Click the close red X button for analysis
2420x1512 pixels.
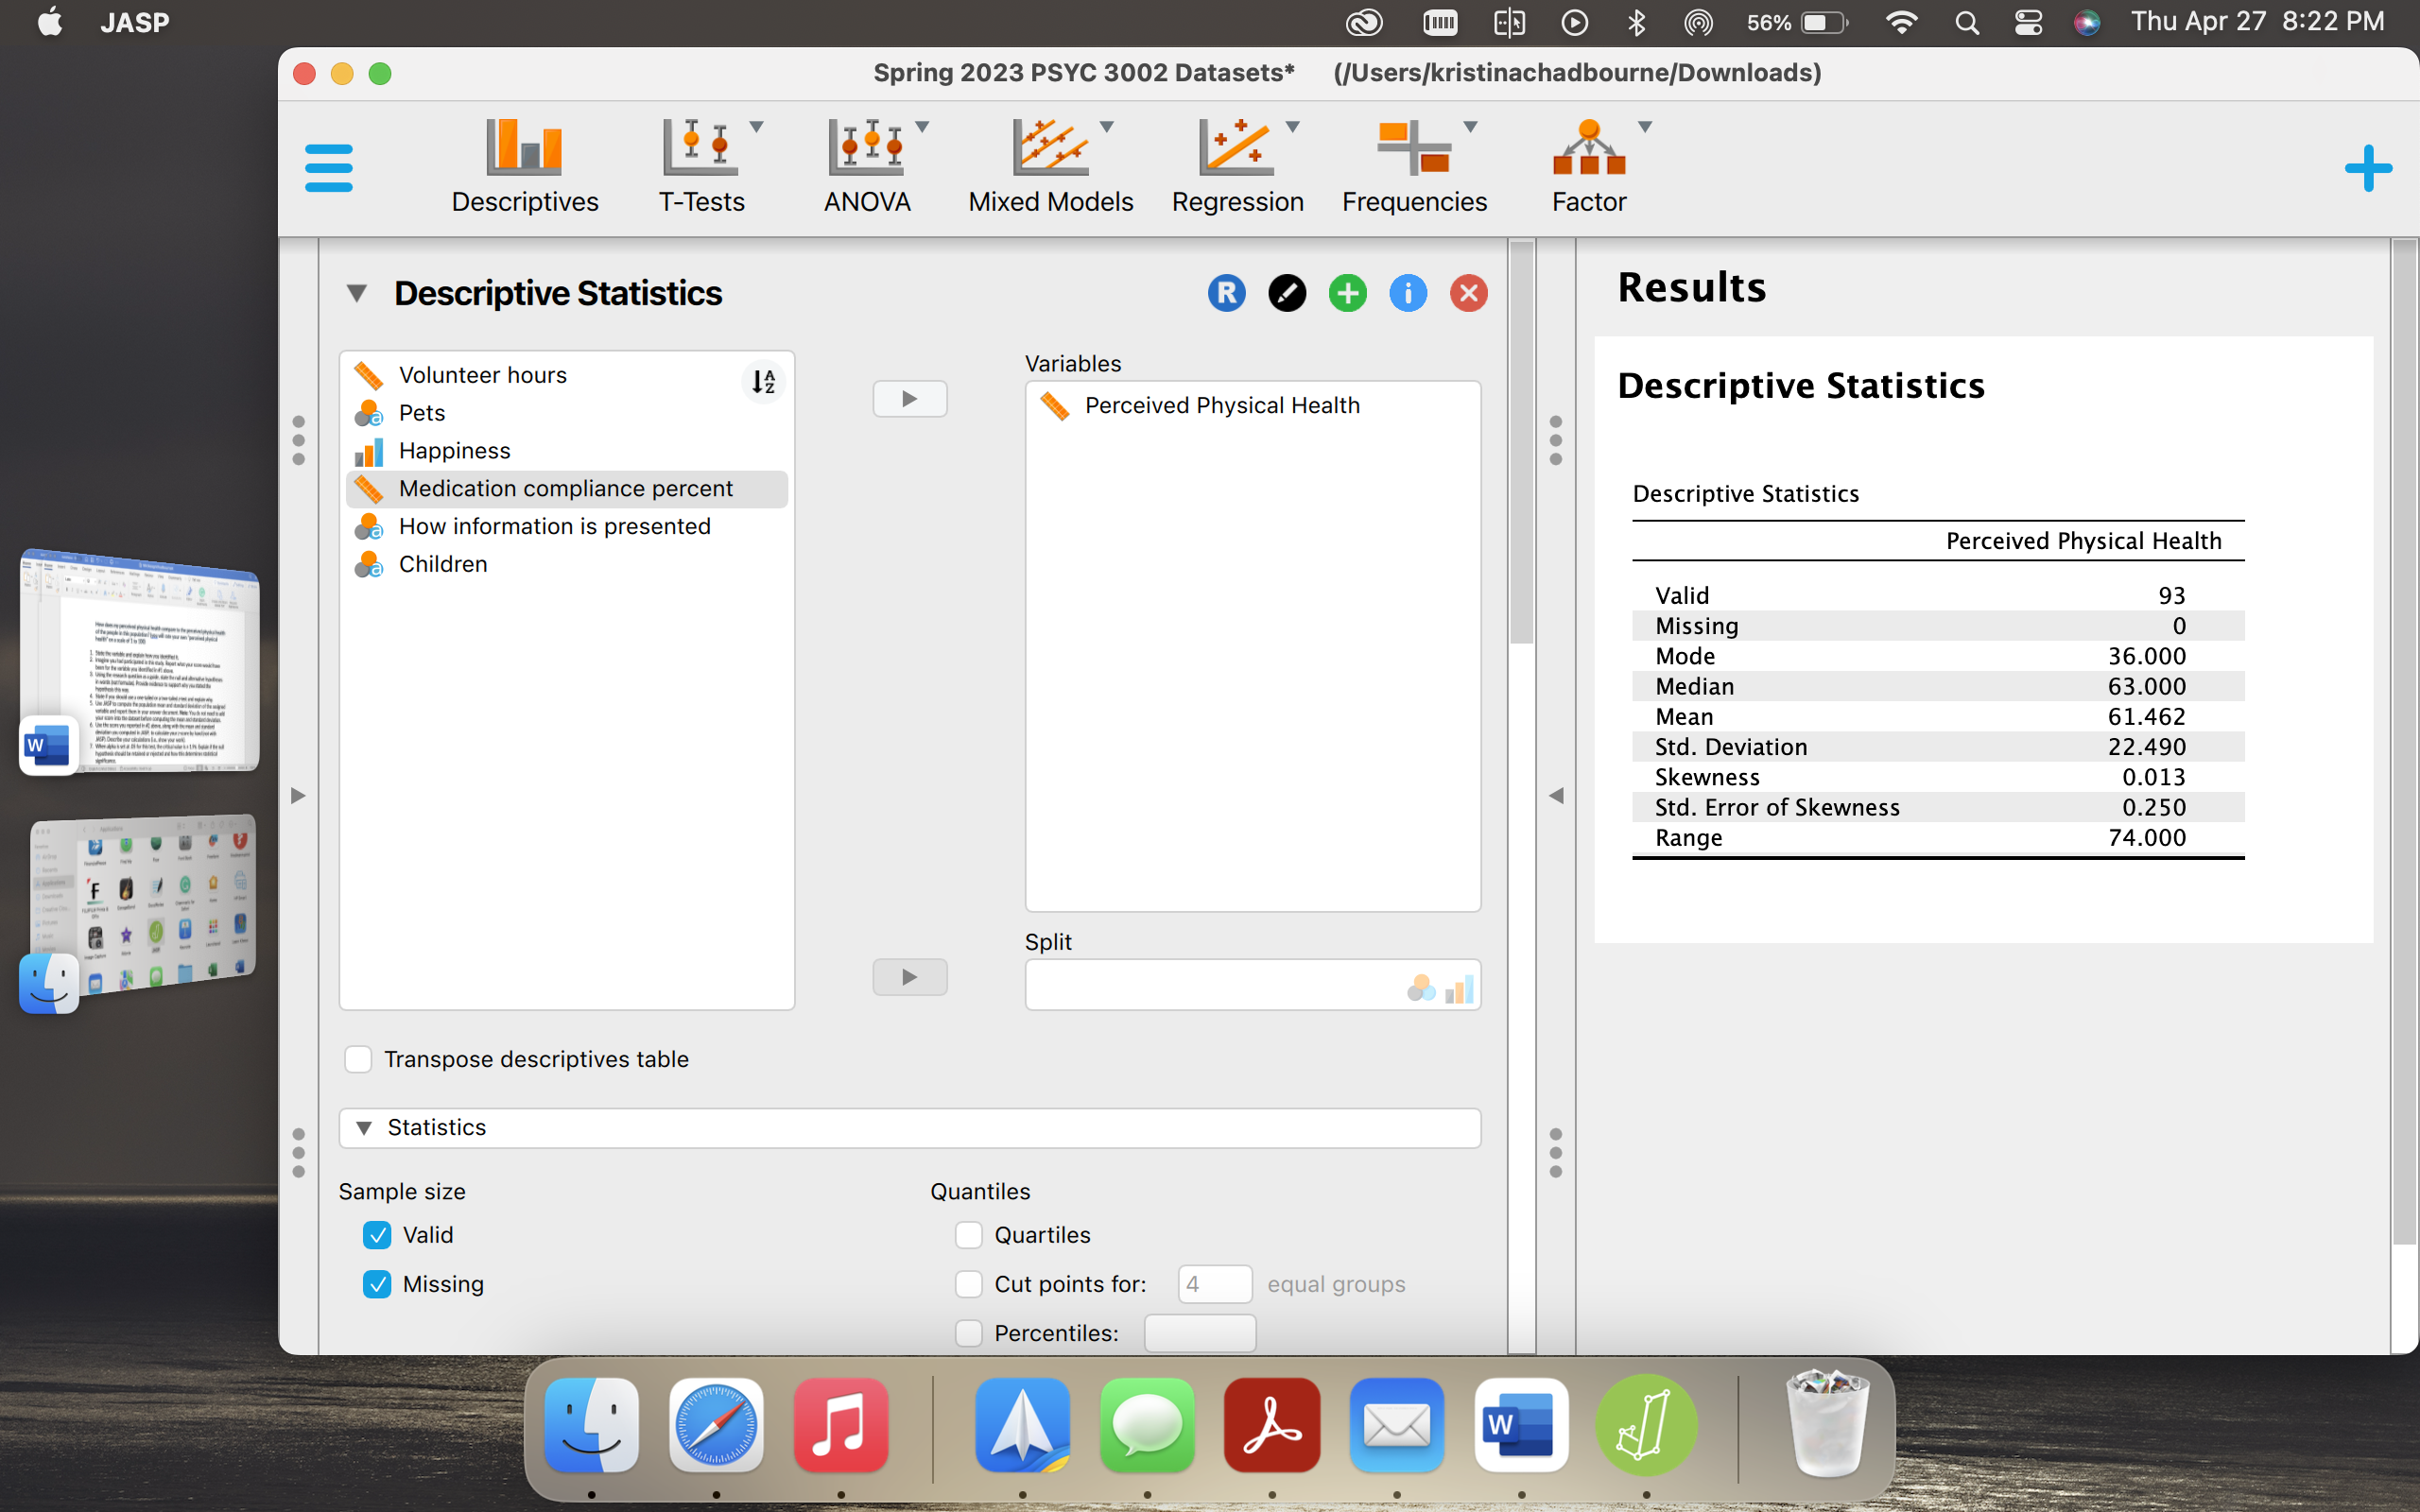pos(1469,293)
